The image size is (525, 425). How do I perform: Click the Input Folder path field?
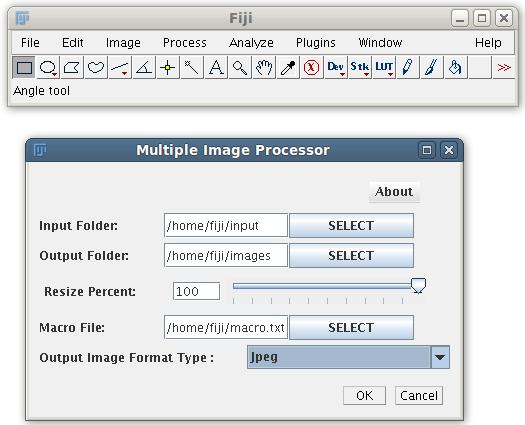(x=226, y=225)
